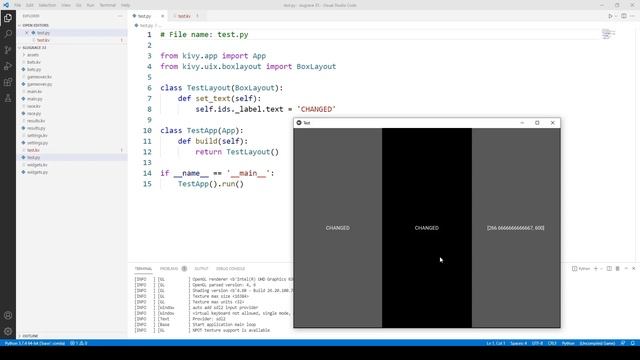Open the run button dropdown arrow
The image size is (640, 360).
point(616,16)
